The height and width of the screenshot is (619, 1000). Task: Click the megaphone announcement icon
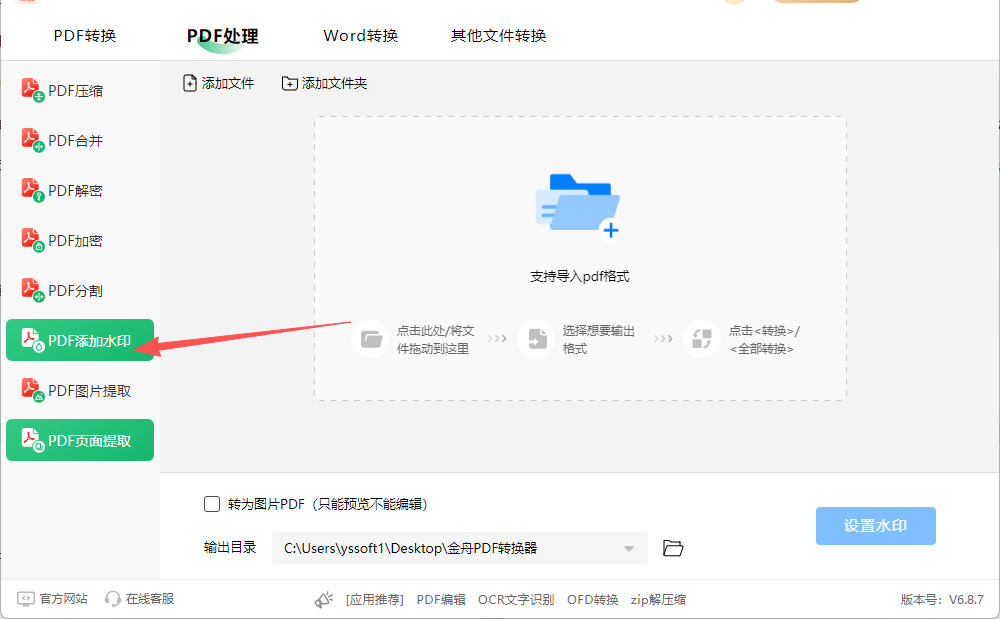pos(324,599)
